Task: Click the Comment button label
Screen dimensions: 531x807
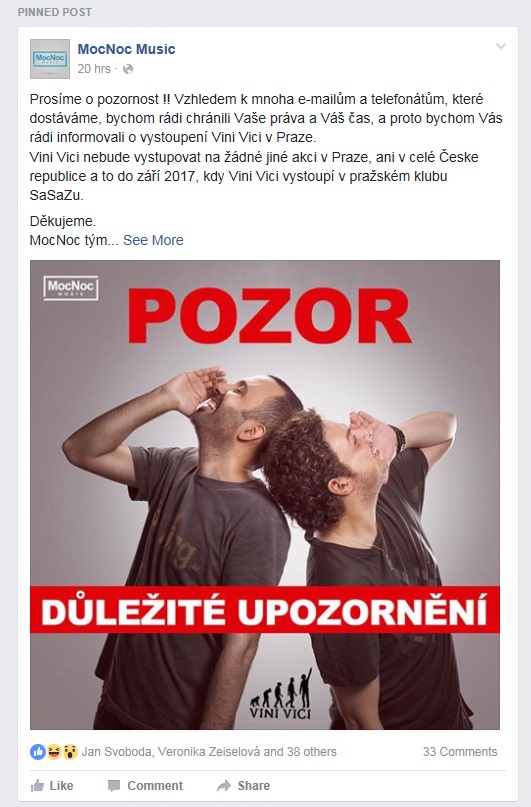Action: [155, 786]
